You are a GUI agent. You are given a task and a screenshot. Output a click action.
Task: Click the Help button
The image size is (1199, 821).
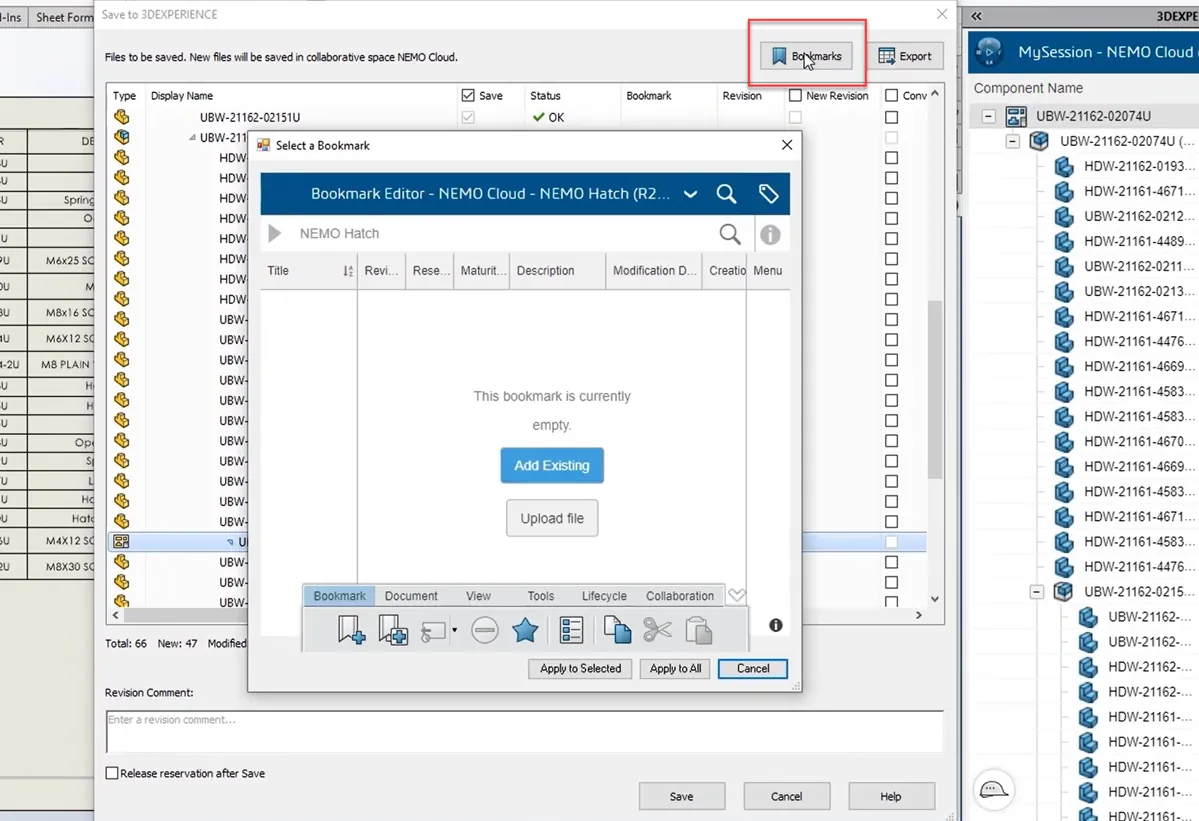click(x=891, y=796)
